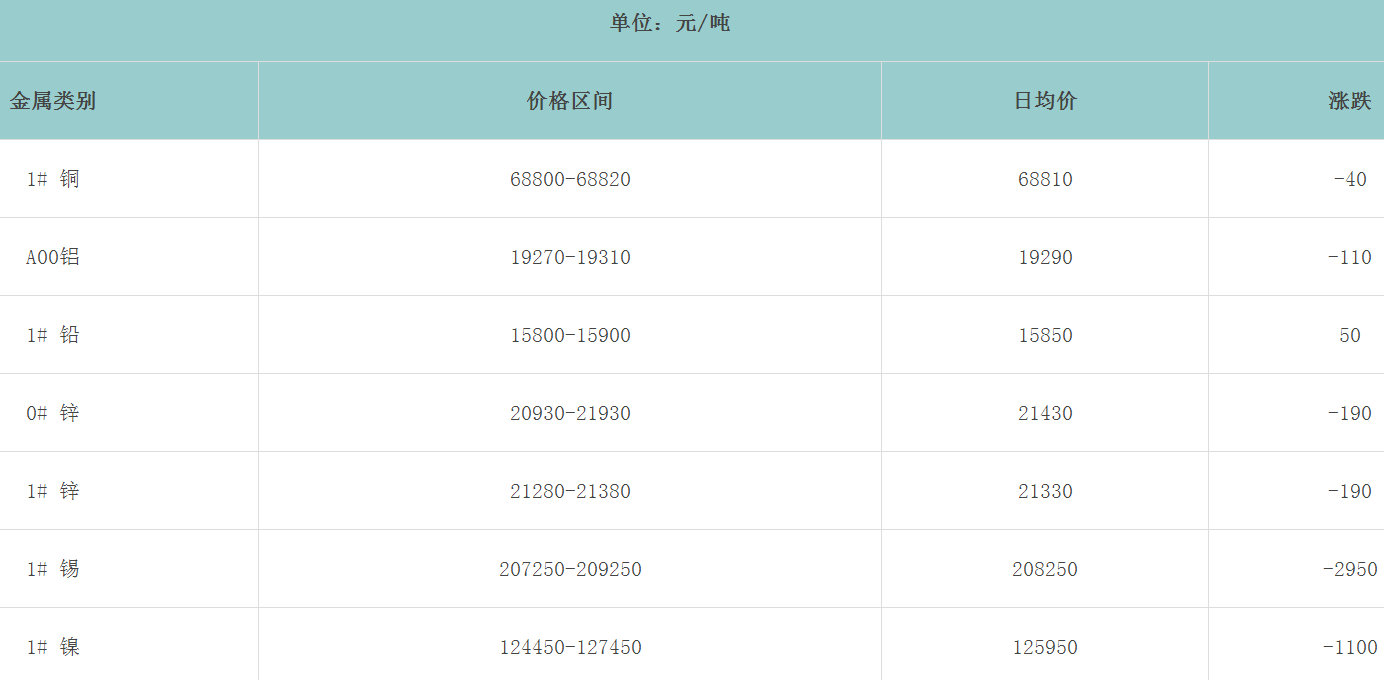Select the tin price range 207250-209250
The image size is (1384, 680).
pos(570,570)
